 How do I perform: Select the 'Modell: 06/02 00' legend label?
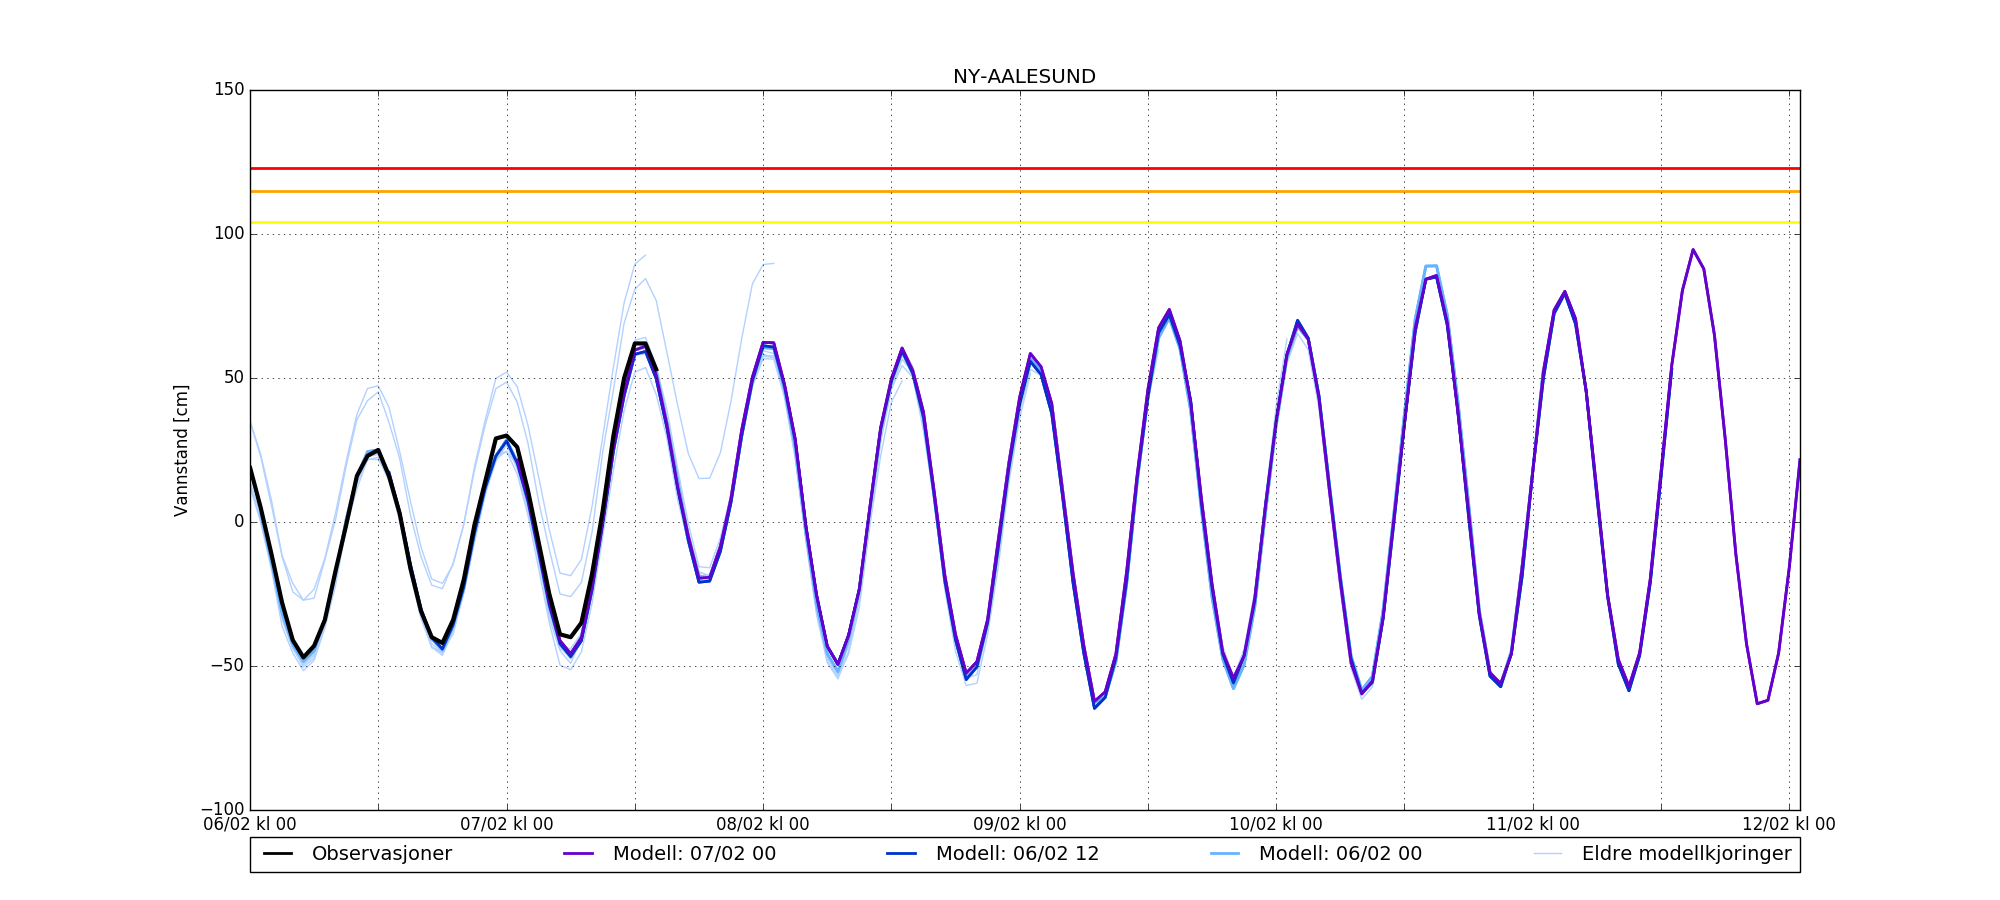point(1340,854)
